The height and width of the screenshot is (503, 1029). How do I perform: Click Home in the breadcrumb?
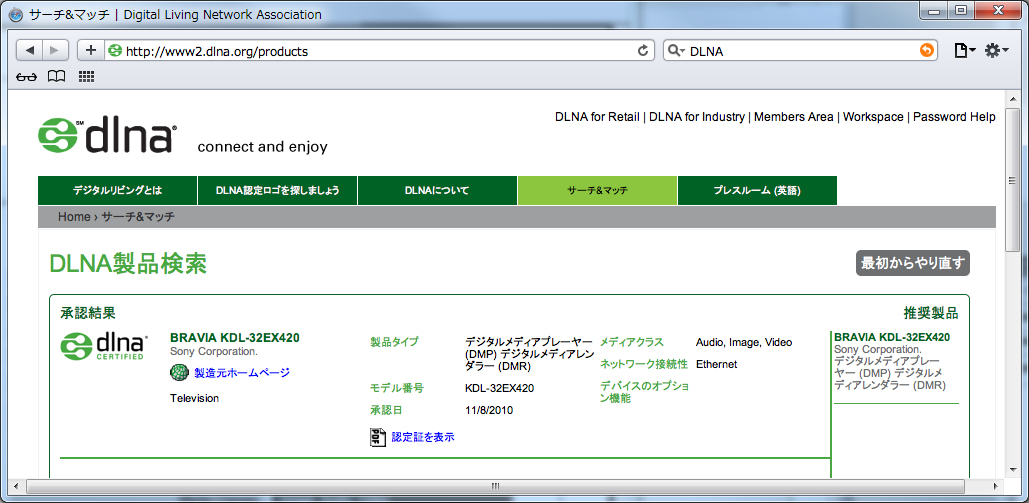pos(74,217)
